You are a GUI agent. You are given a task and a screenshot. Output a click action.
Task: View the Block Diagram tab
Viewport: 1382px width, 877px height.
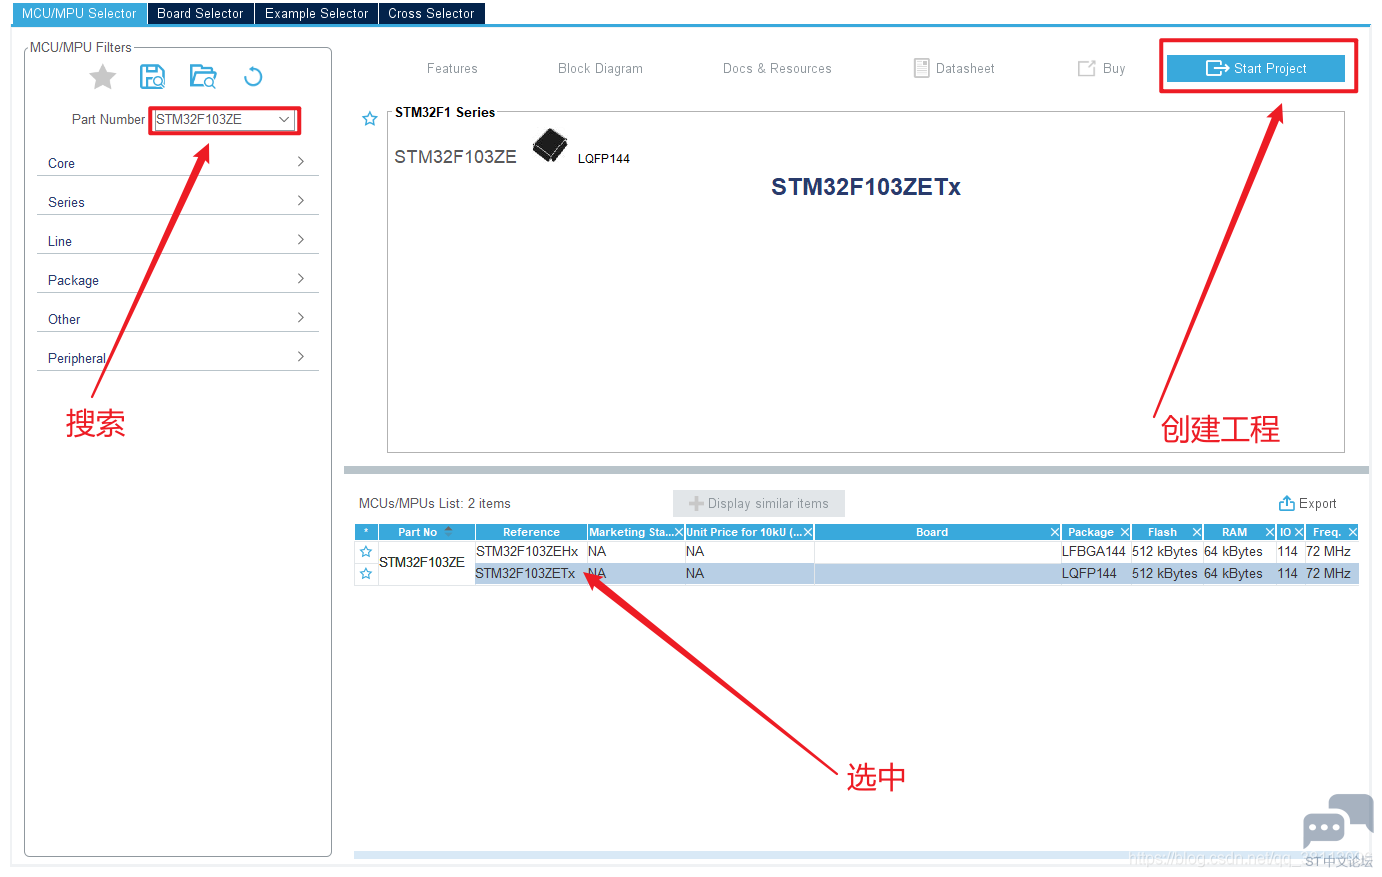[600, 68]
